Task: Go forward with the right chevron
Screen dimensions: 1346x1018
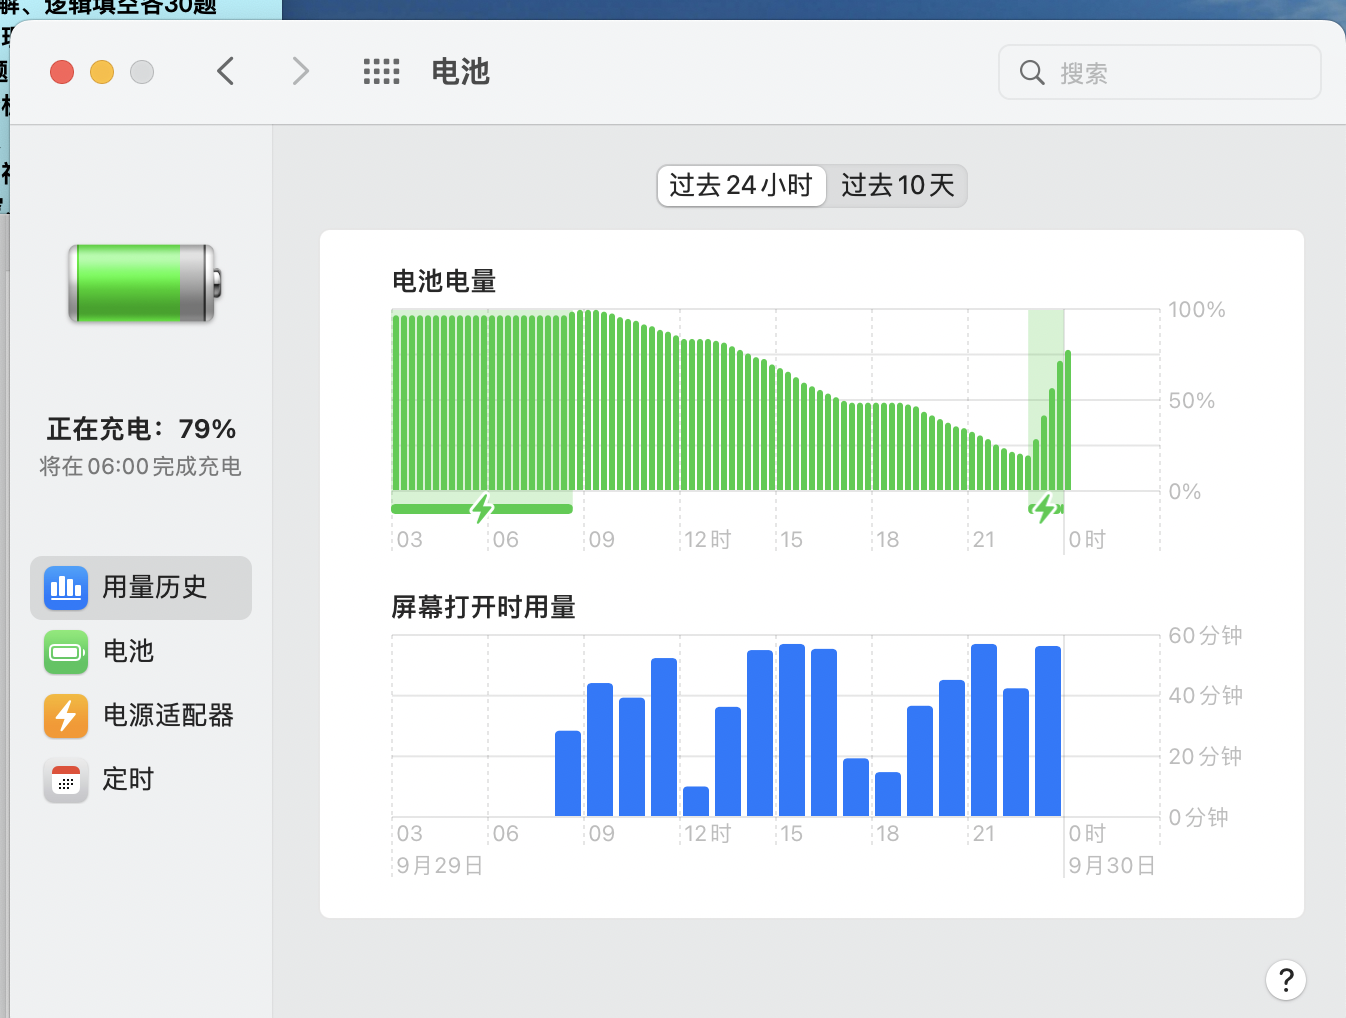Action: point(300,72)
